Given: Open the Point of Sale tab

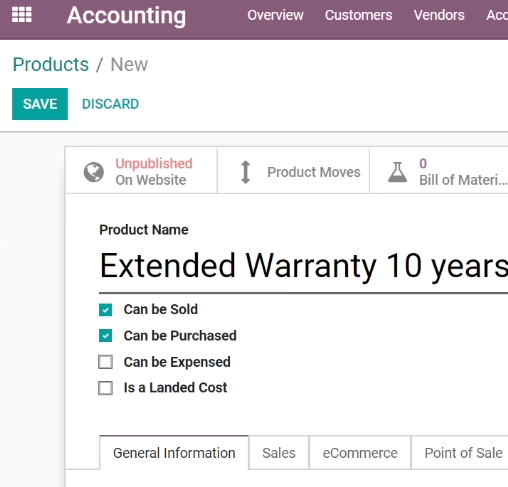Looking at the screenshot, I should 463,453.
